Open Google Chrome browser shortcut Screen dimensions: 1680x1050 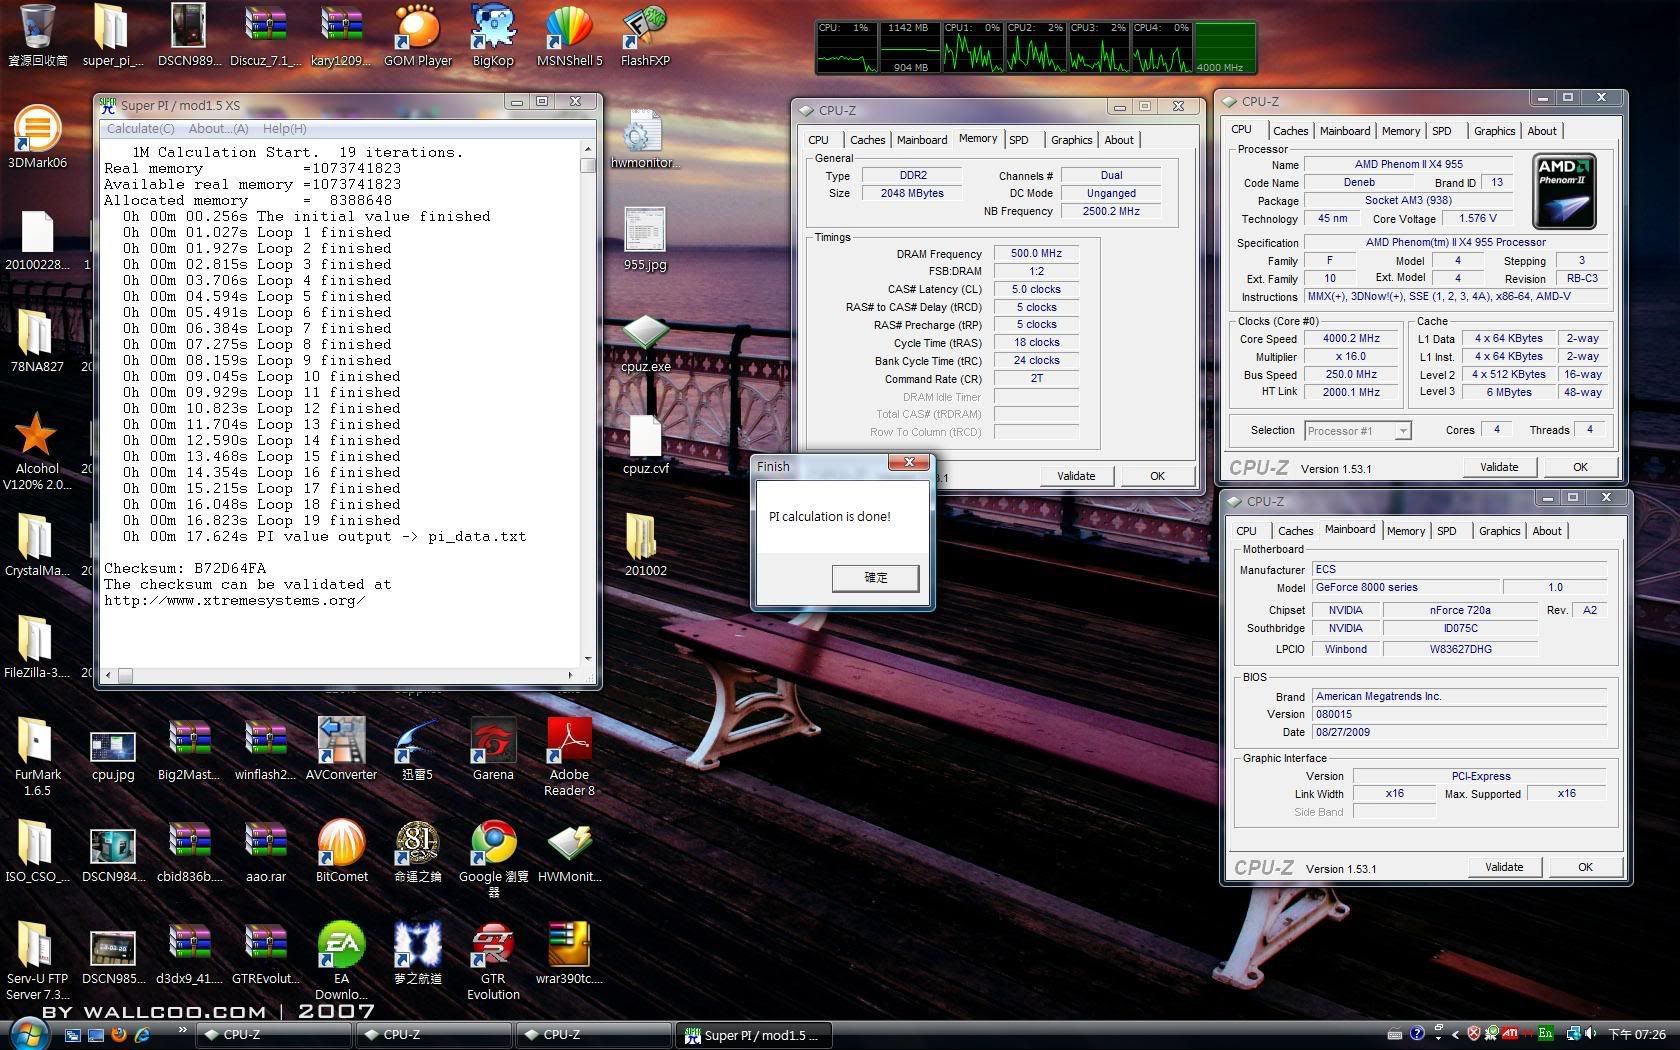tap(493, 859)
